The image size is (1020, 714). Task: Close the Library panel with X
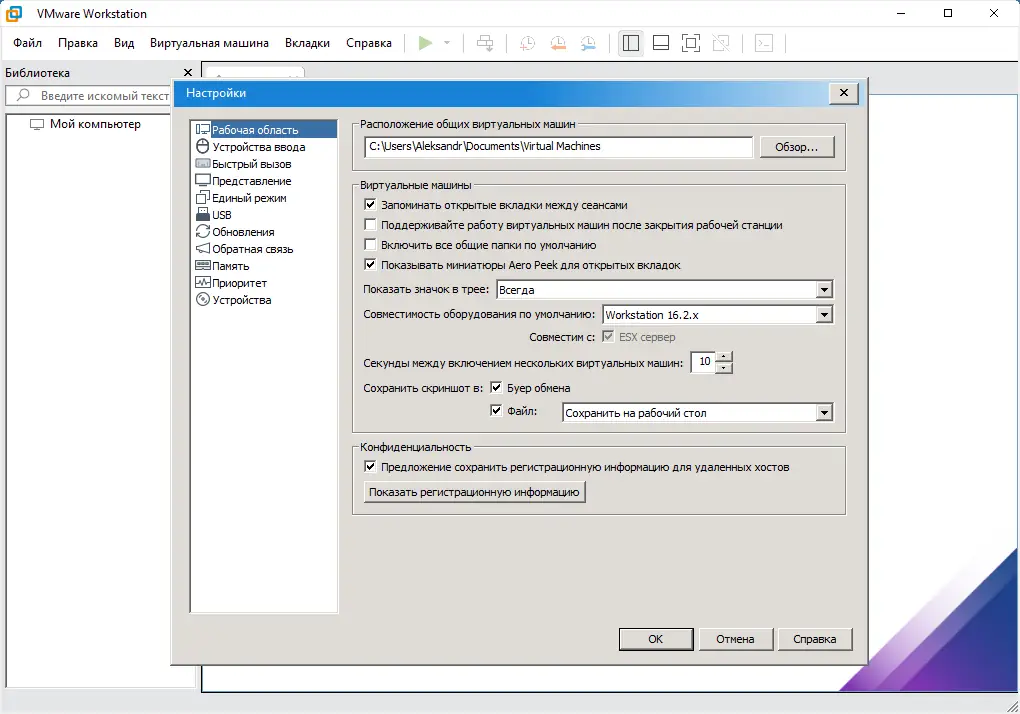(188, 73)
